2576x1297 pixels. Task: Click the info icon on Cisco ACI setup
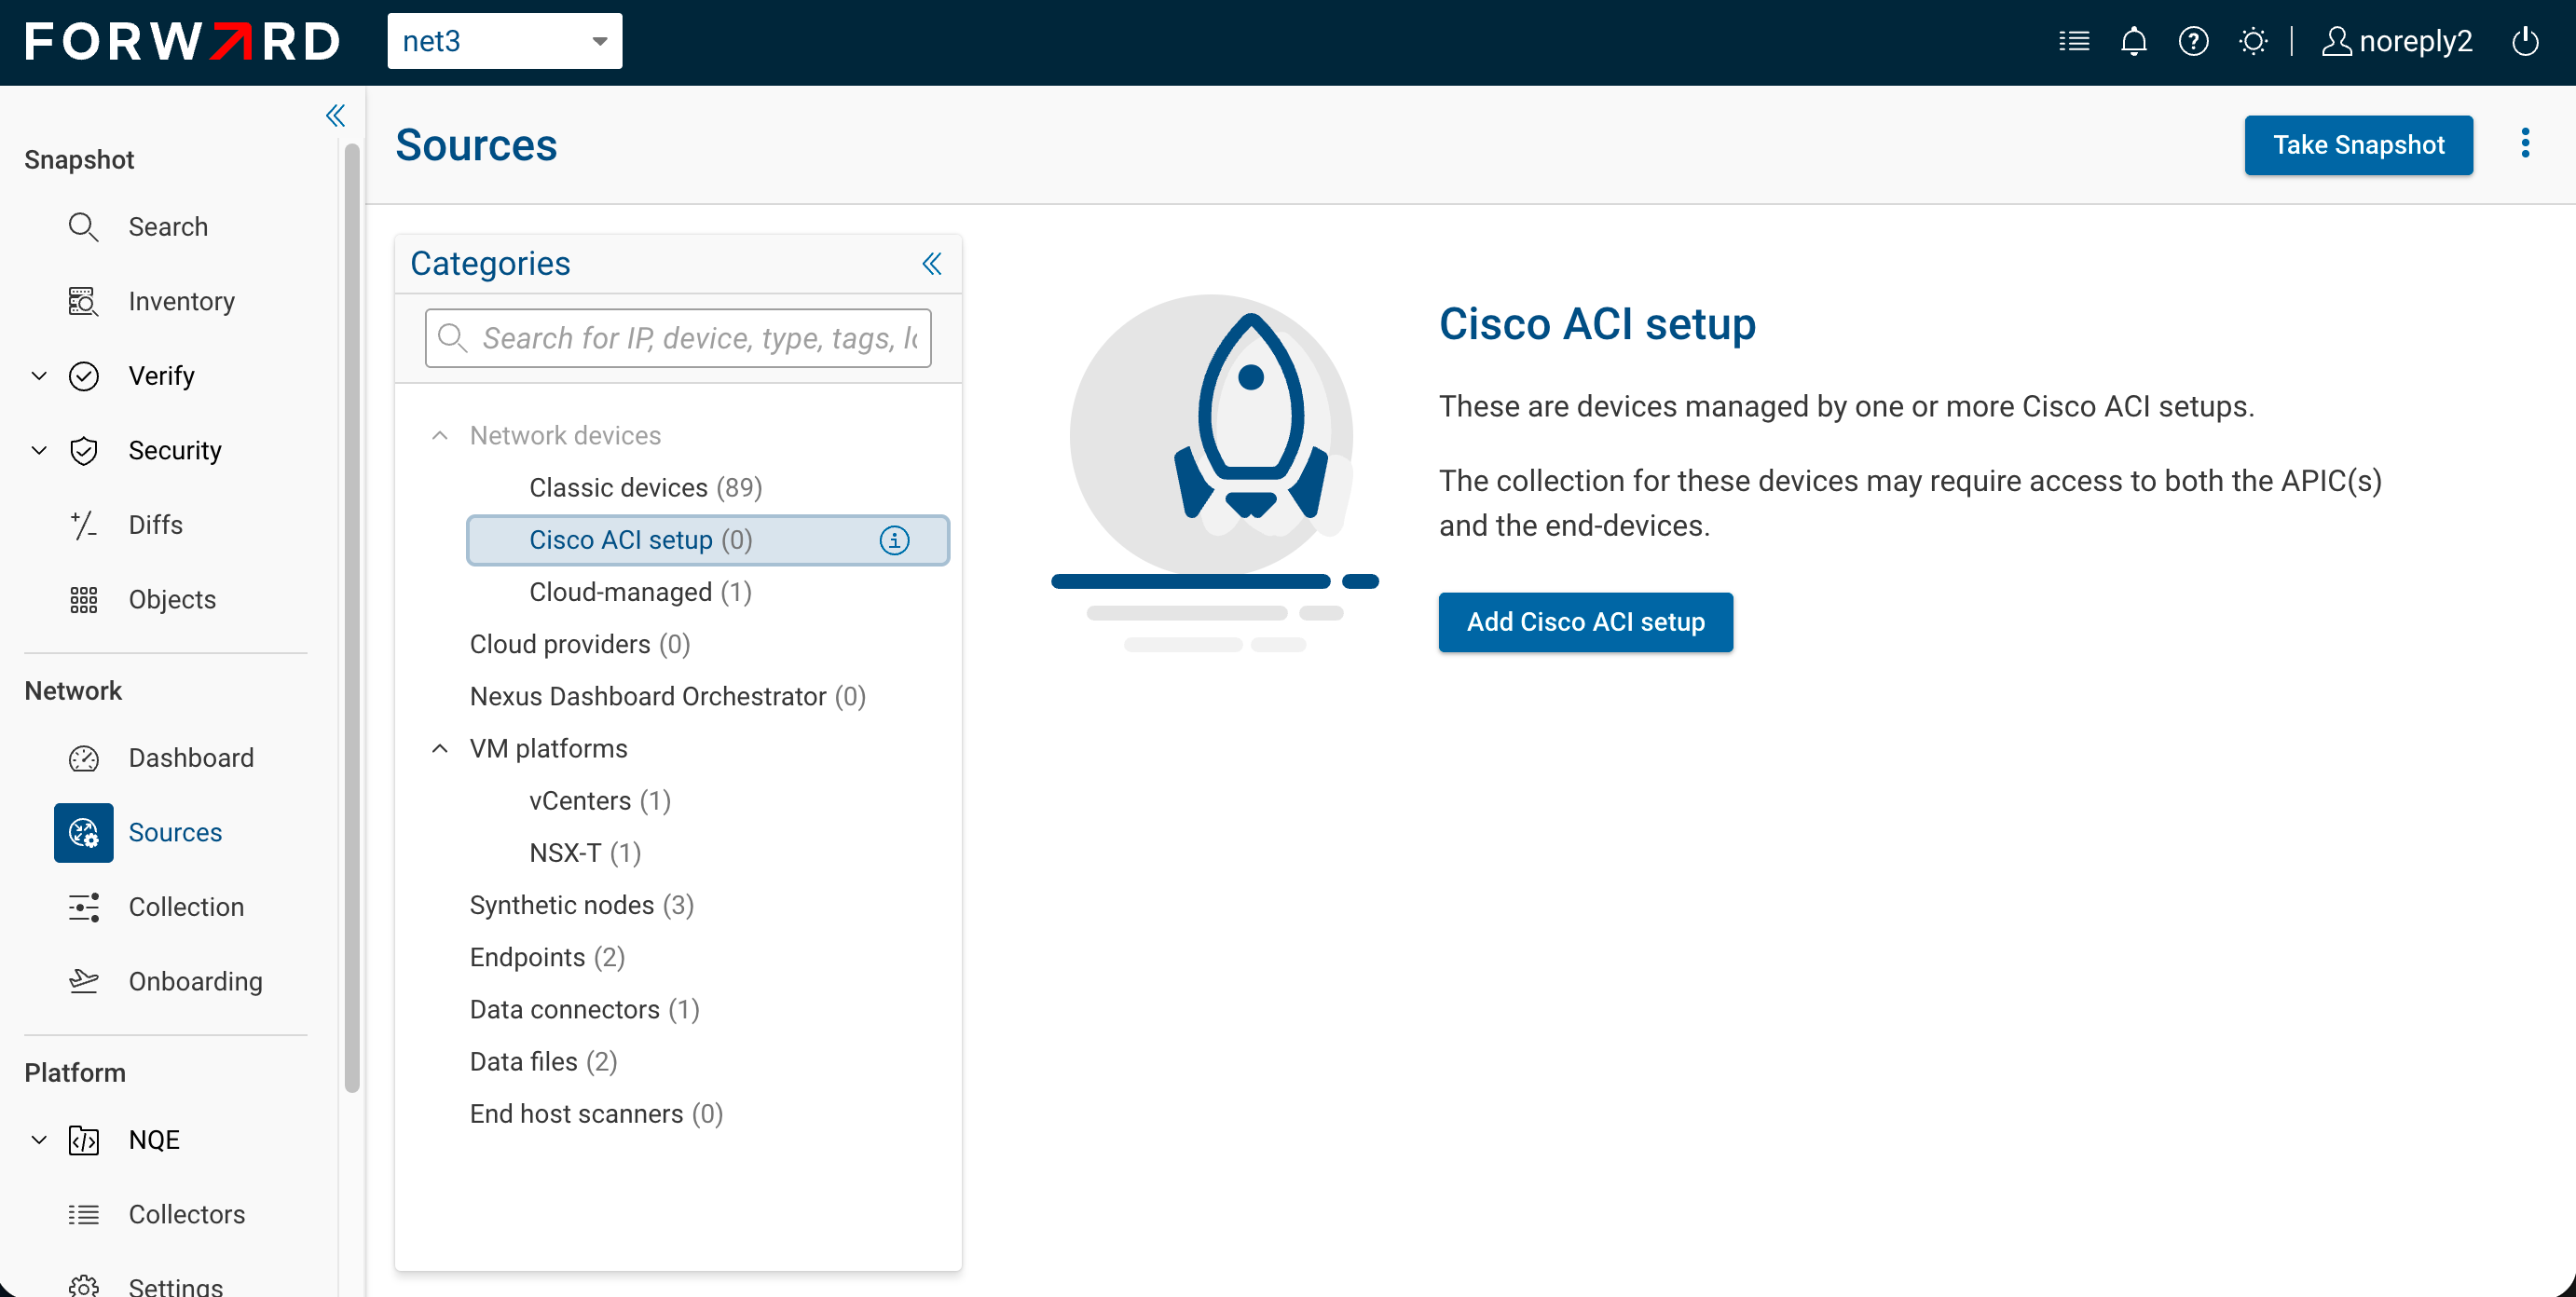(x=894, y=540)
